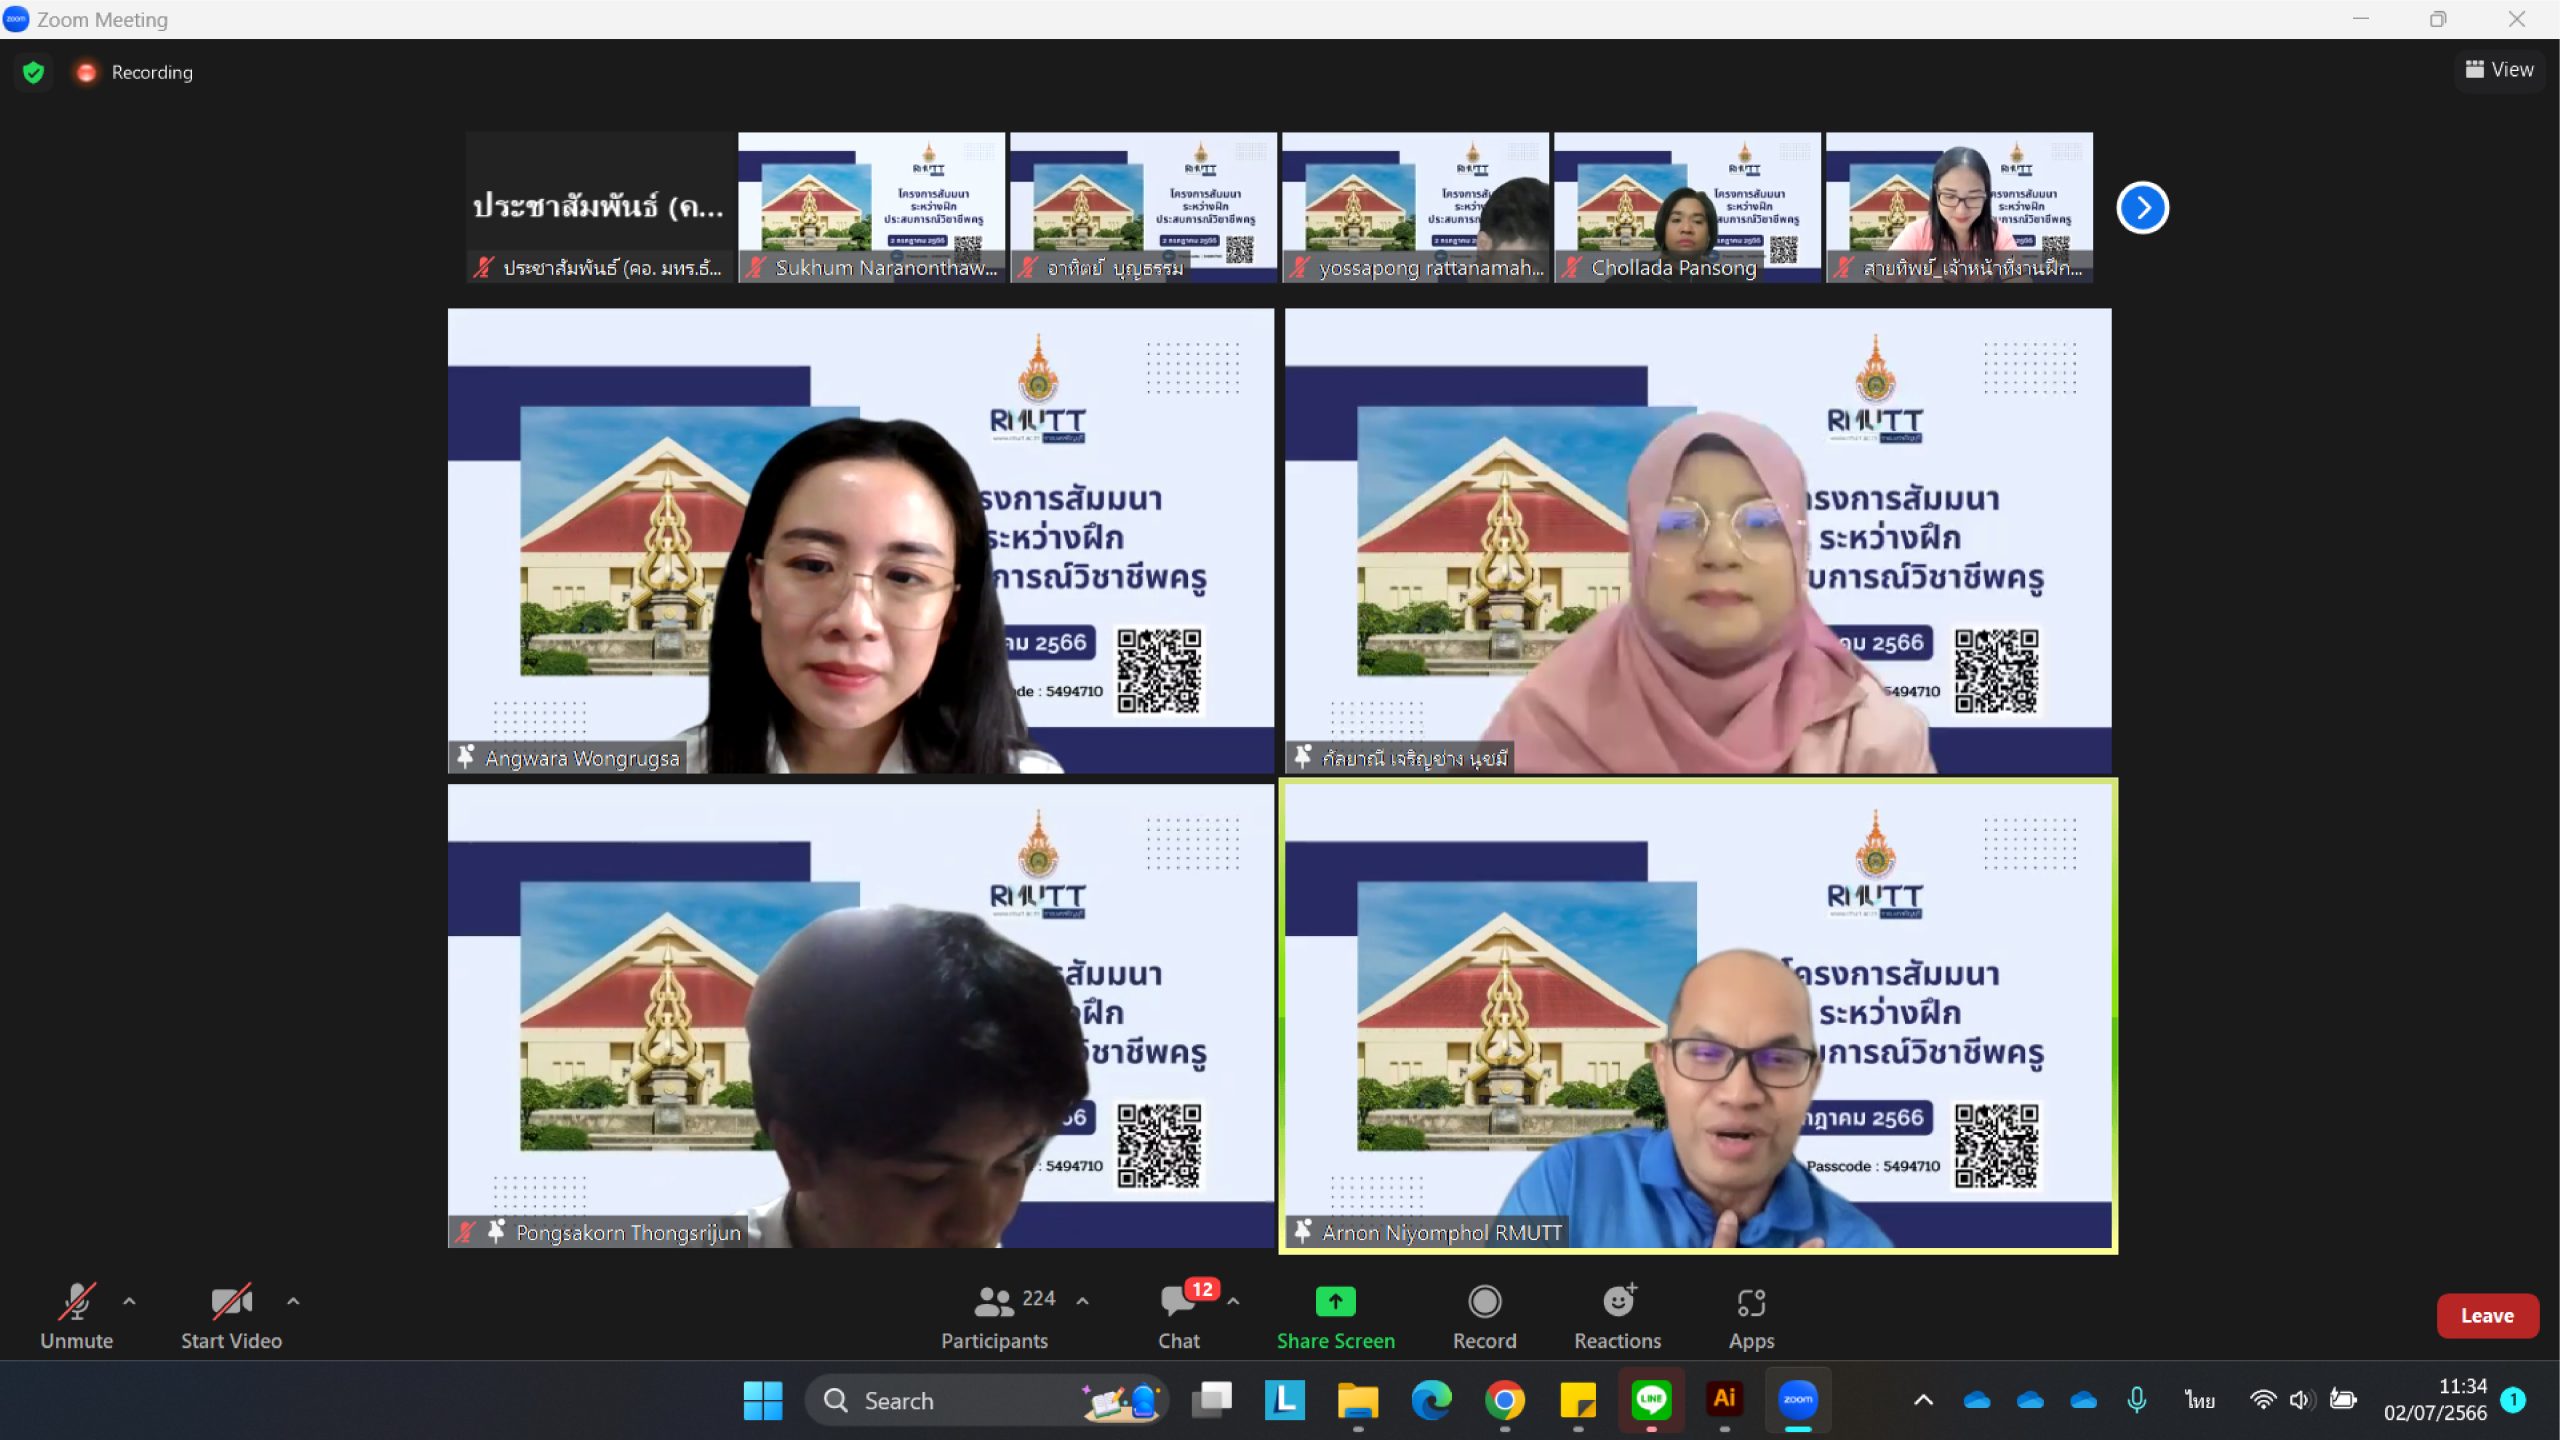2560x1440 pixels.
Task: Click the Share Screen button
Action: [1335, 1317]
